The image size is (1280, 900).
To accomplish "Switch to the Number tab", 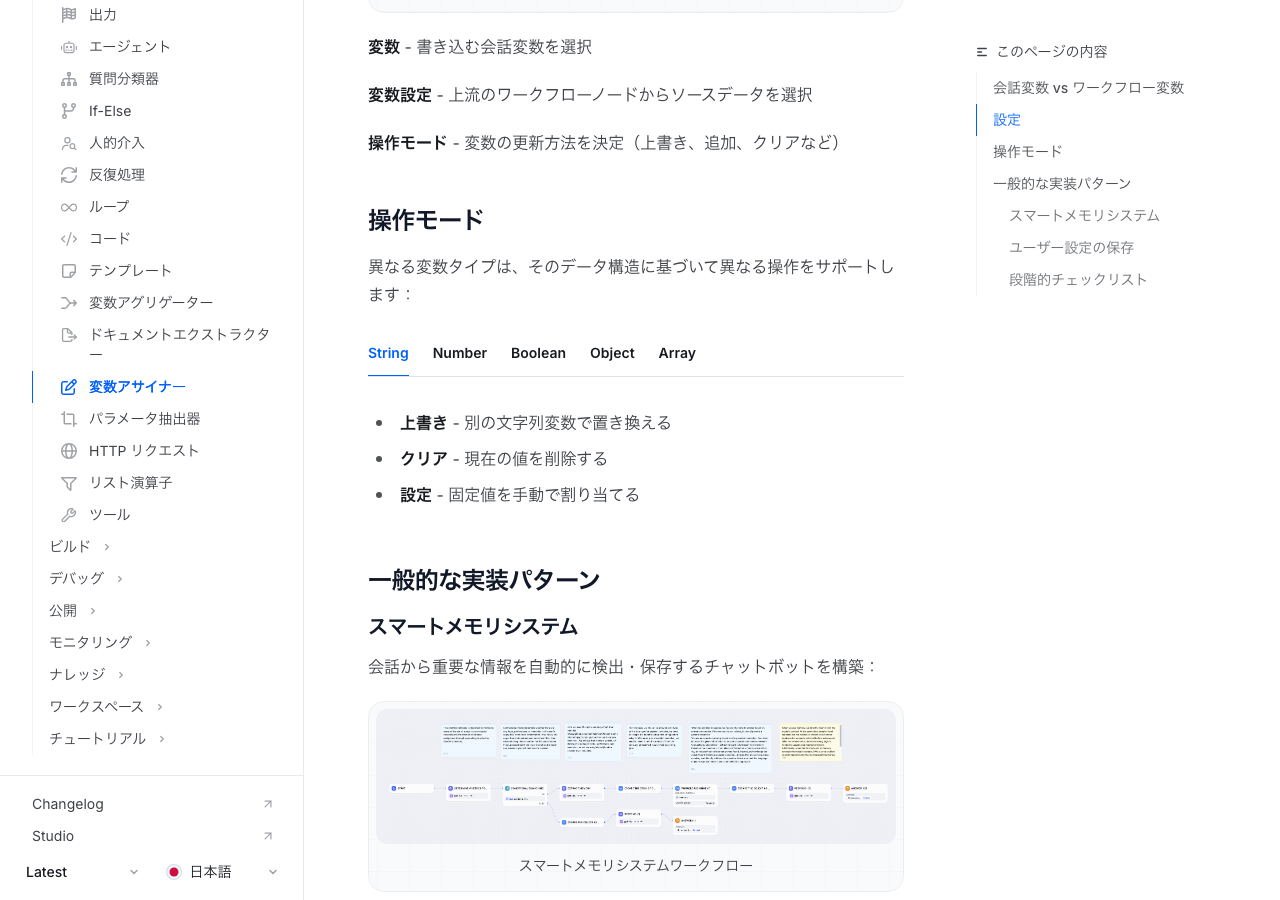I will coord(459,353).
